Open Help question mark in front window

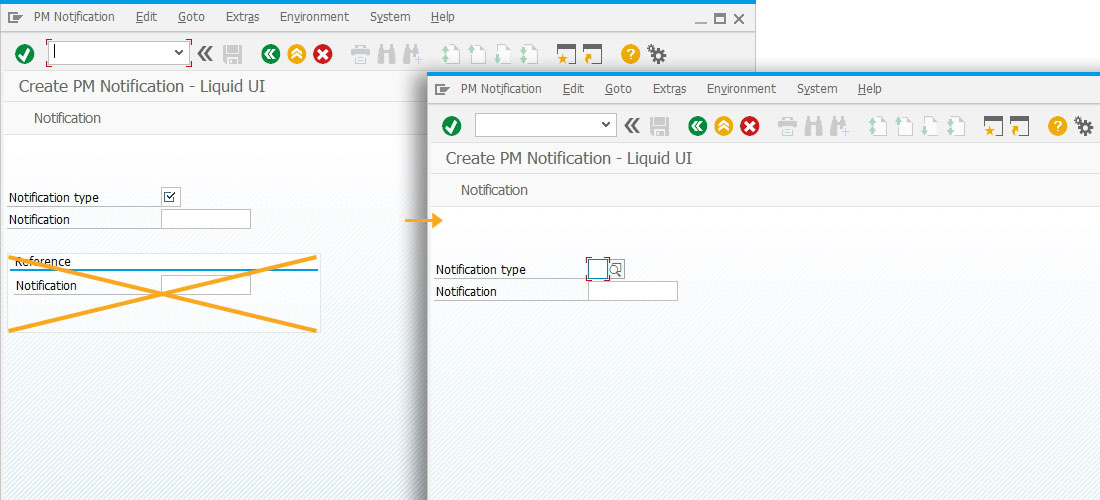[1057, 126]
